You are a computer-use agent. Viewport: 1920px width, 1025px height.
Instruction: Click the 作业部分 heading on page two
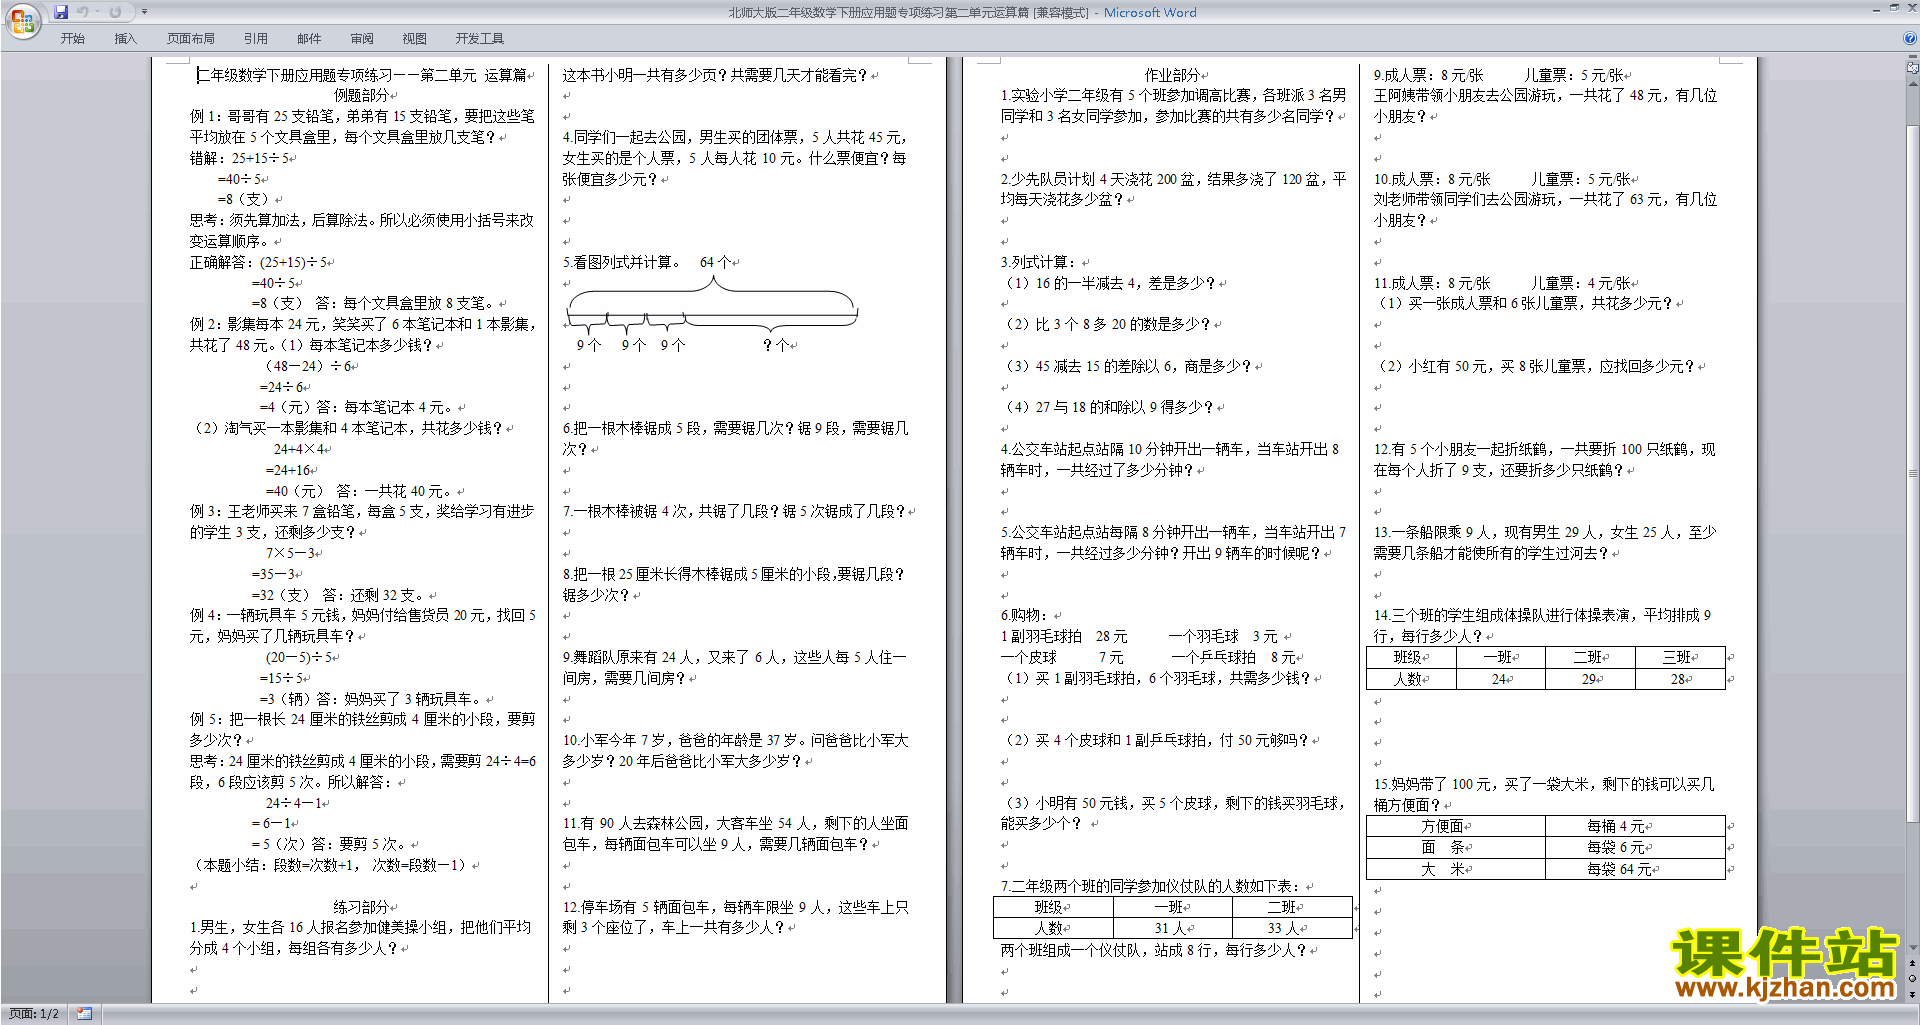1172,75
